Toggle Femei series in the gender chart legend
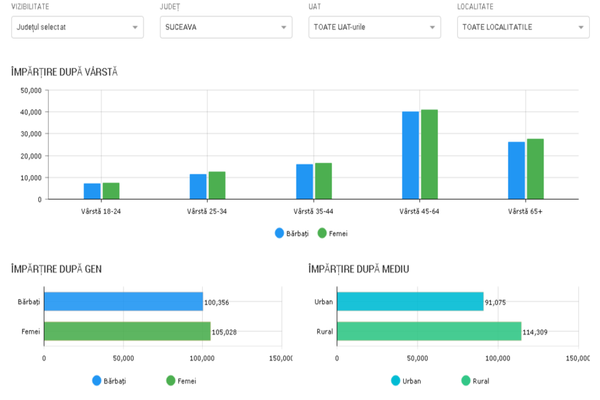 pyautogui.click(x=171, y=380)
